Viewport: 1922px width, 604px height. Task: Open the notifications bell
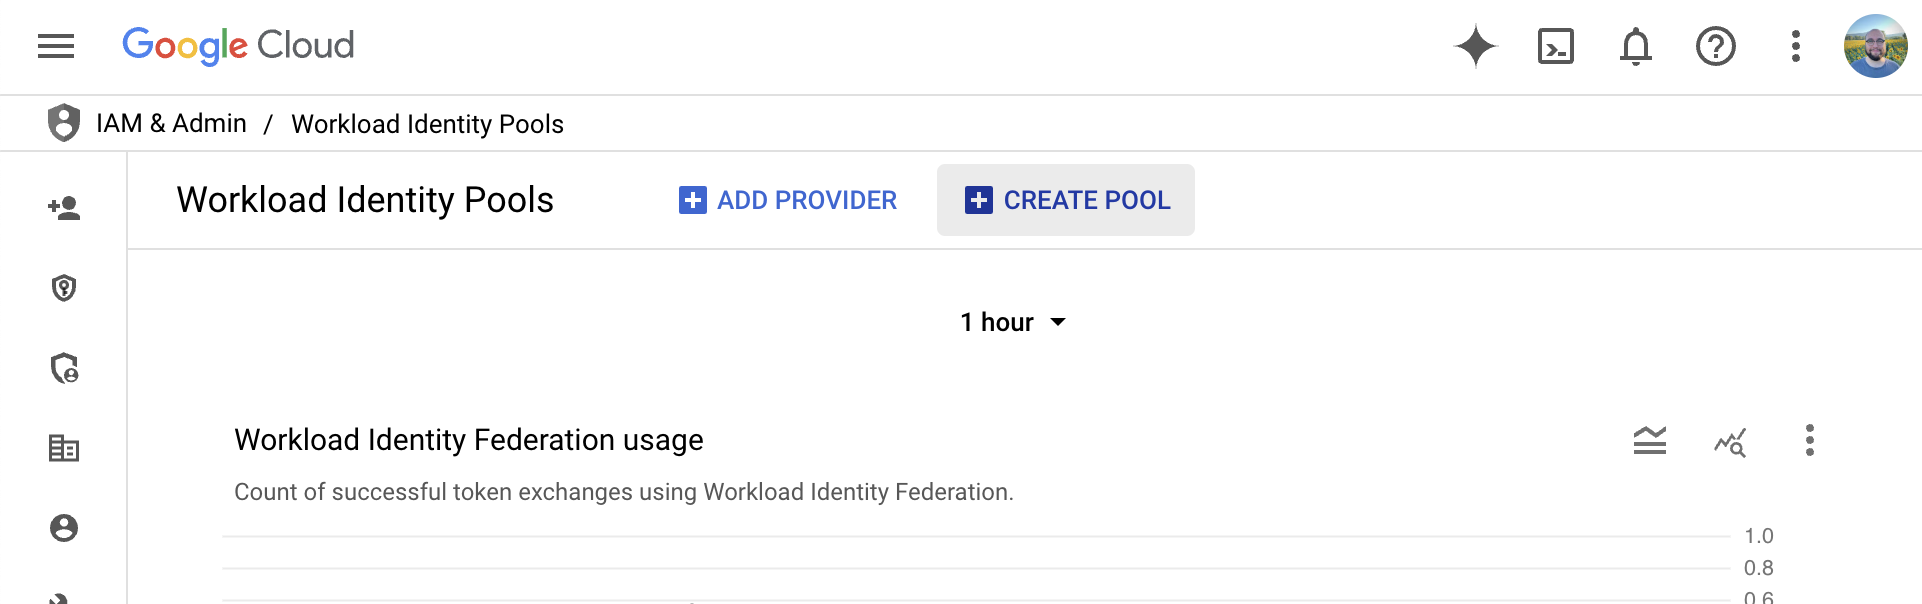(1635, 46)
